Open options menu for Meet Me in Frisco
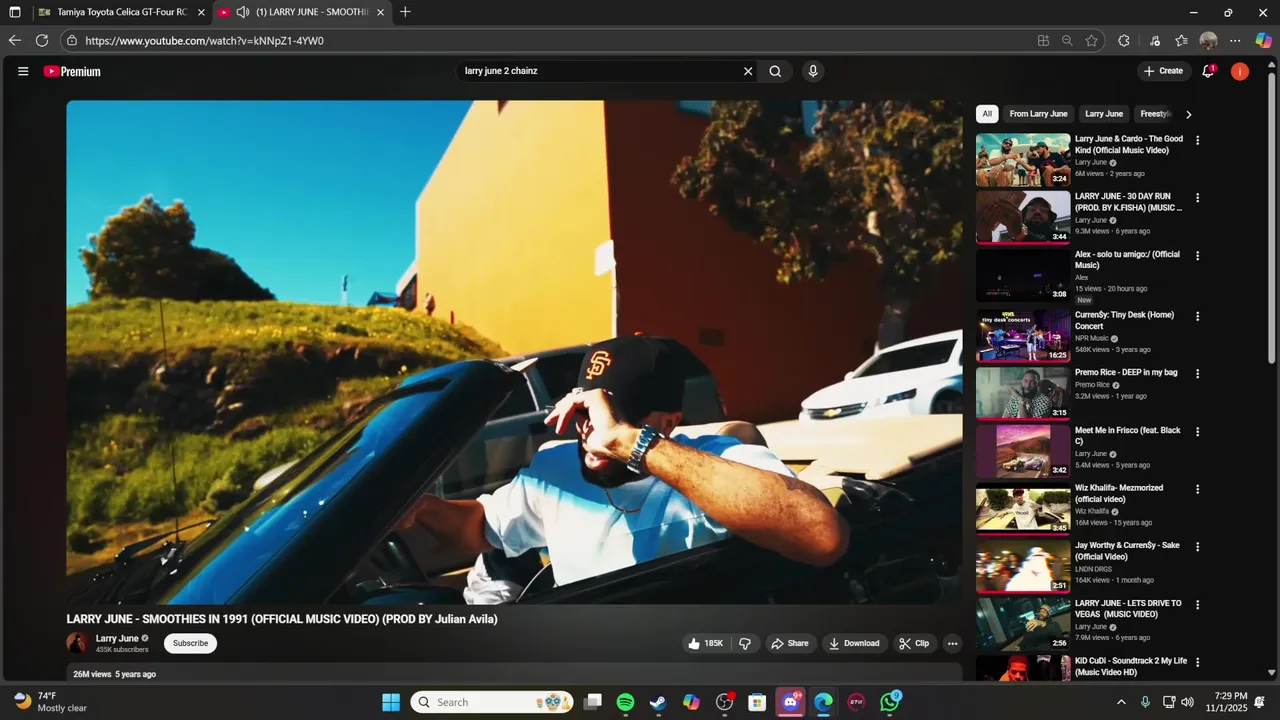Viewport: 1280px width, 720px height. [x=1197, y=432]
